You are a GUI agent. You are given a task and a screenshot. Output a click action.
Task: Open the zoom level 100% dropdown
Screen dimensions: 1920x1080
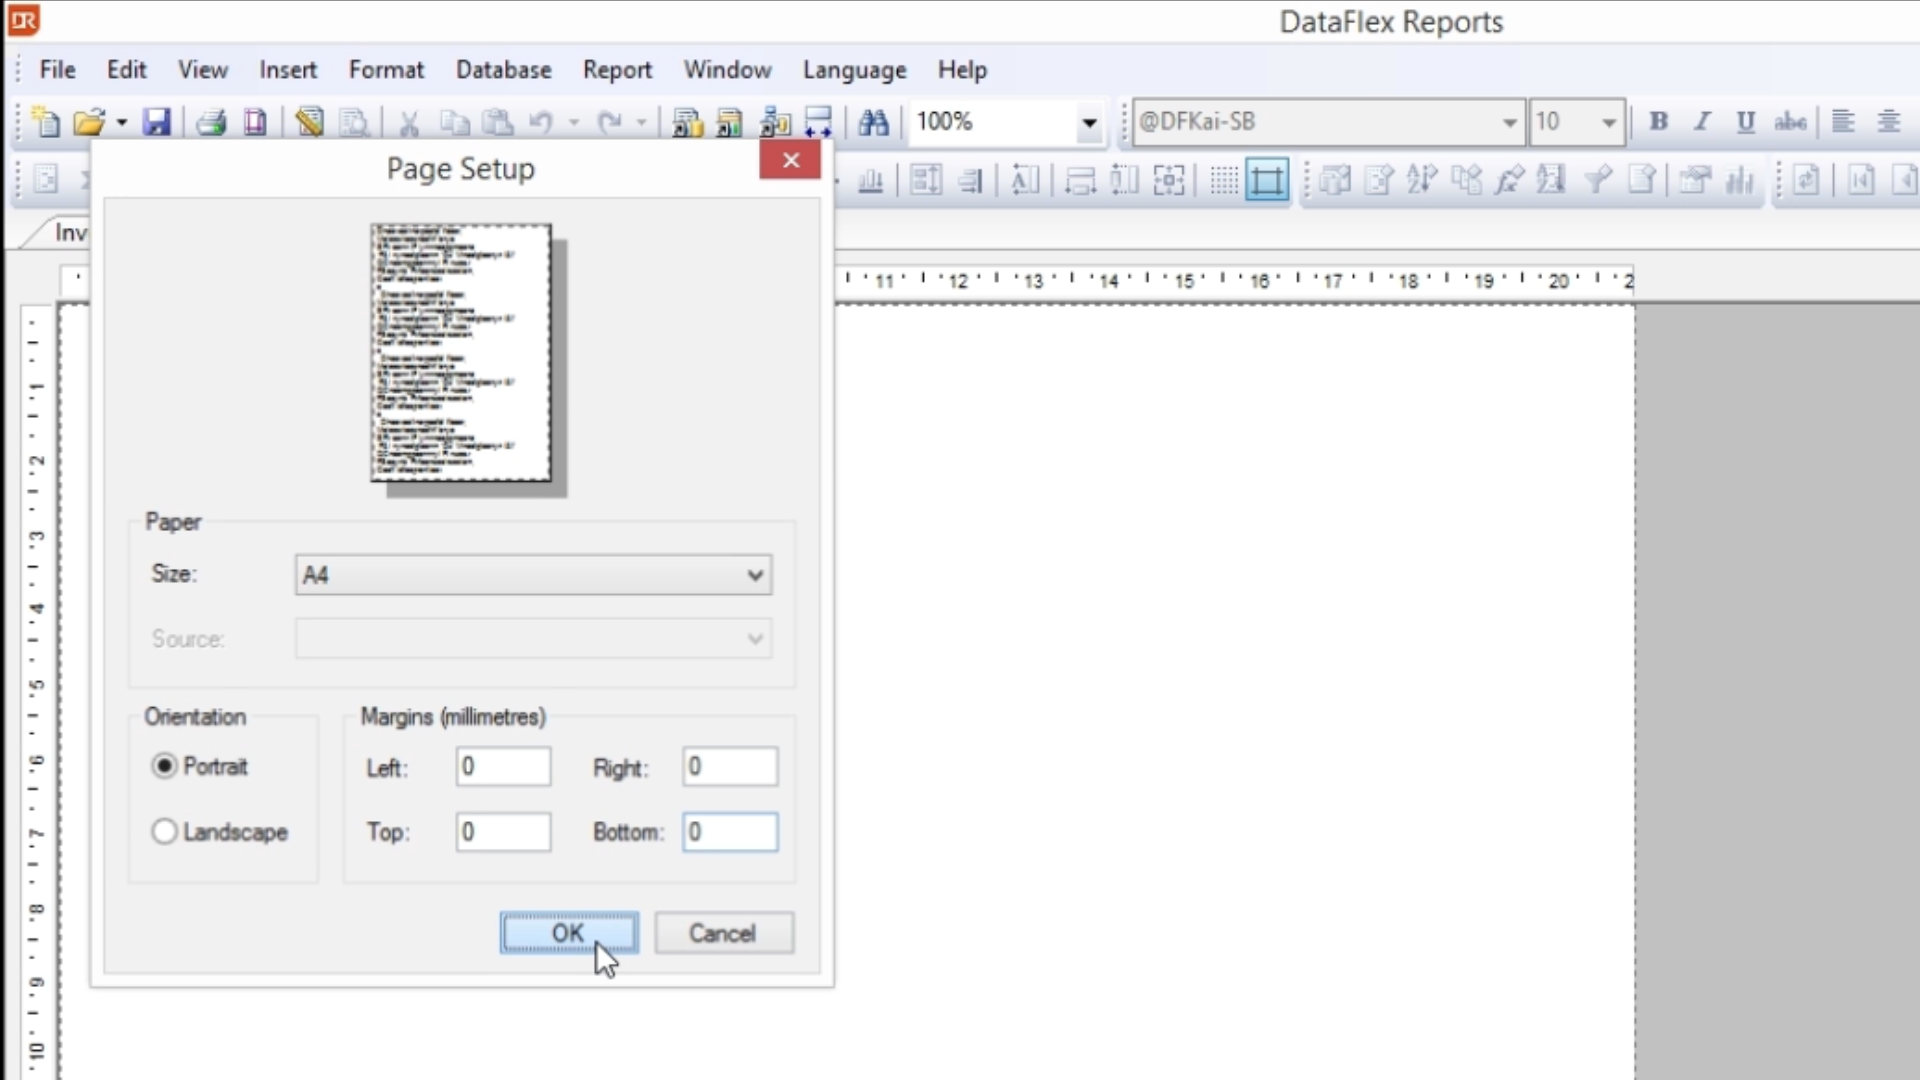tap(1089, 123)
